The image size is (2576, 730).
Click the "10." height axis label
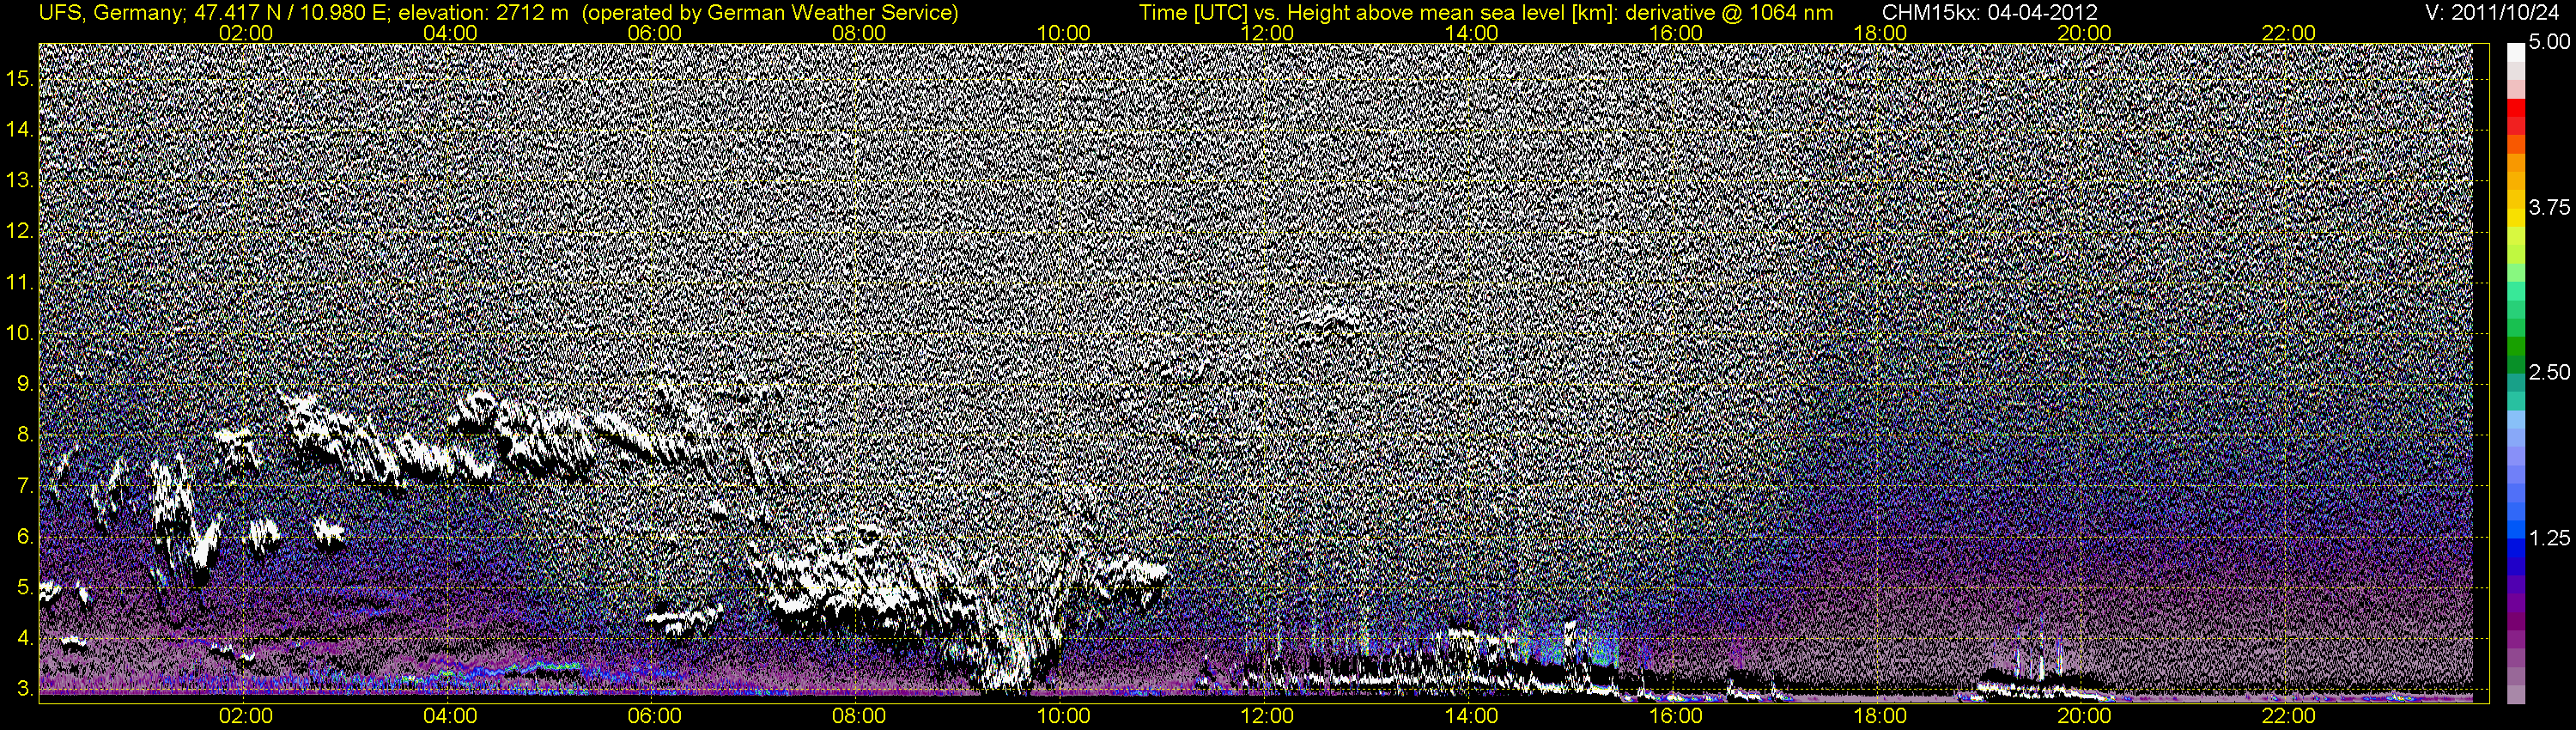(21, 333)
